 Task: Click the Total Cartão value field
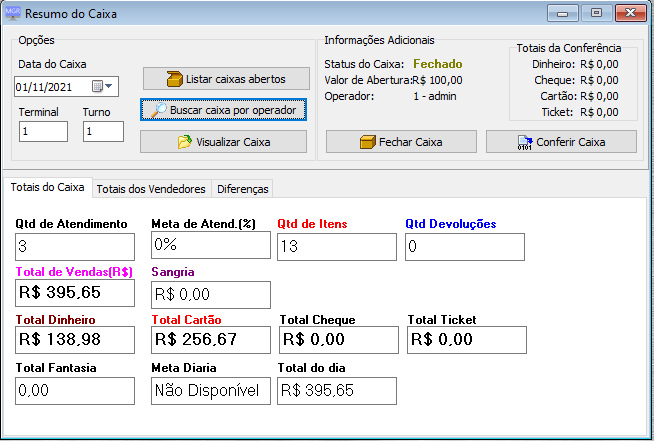[x=211, y=340]
